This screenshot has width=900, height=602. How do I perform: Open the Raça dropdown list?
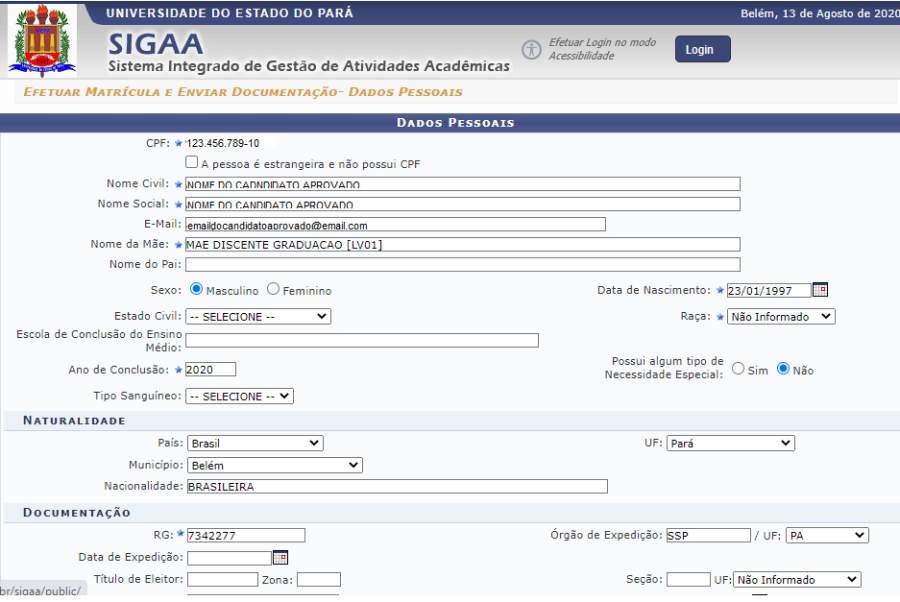780,316
